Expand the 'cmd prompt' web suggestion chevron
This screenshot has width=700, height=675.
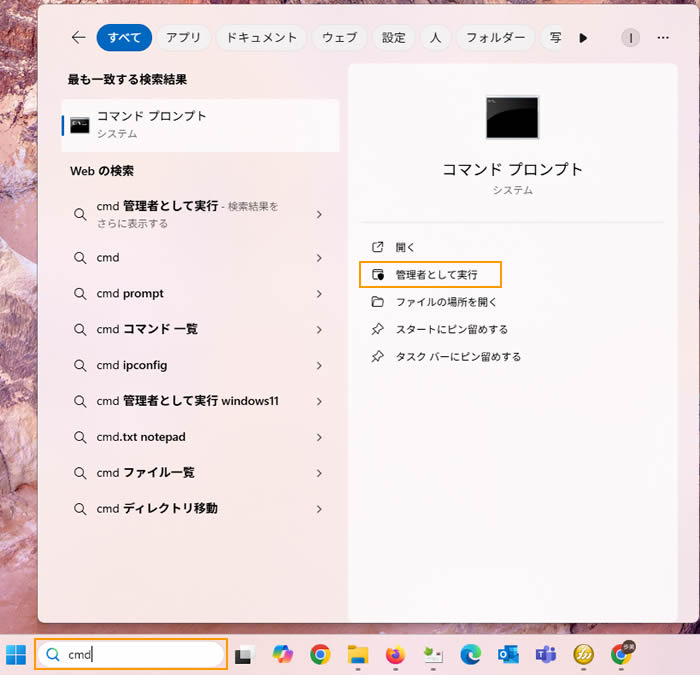319,294
